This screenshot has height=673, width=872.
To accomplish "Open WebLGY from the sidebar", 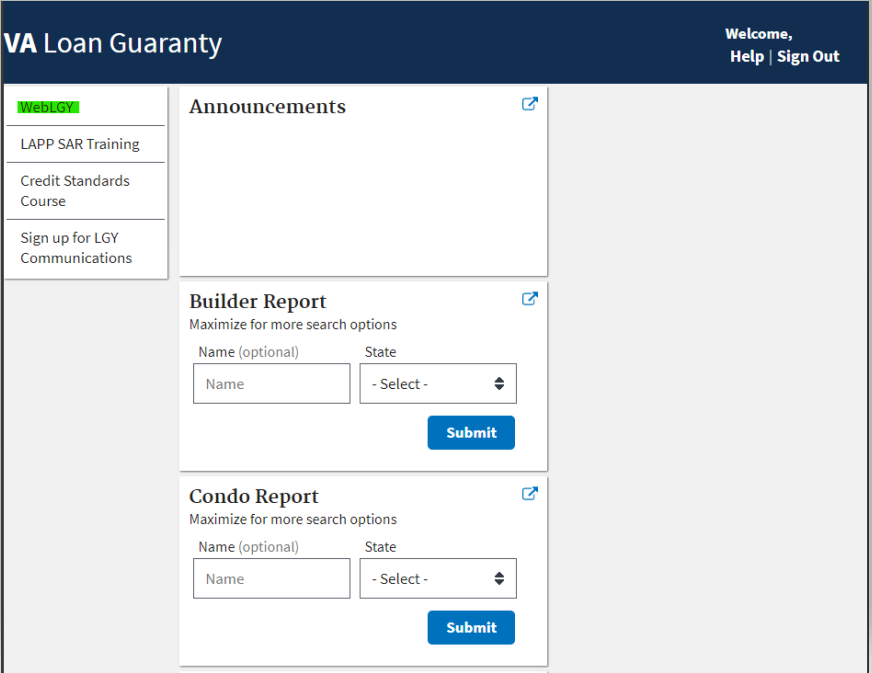I will 48,107.
